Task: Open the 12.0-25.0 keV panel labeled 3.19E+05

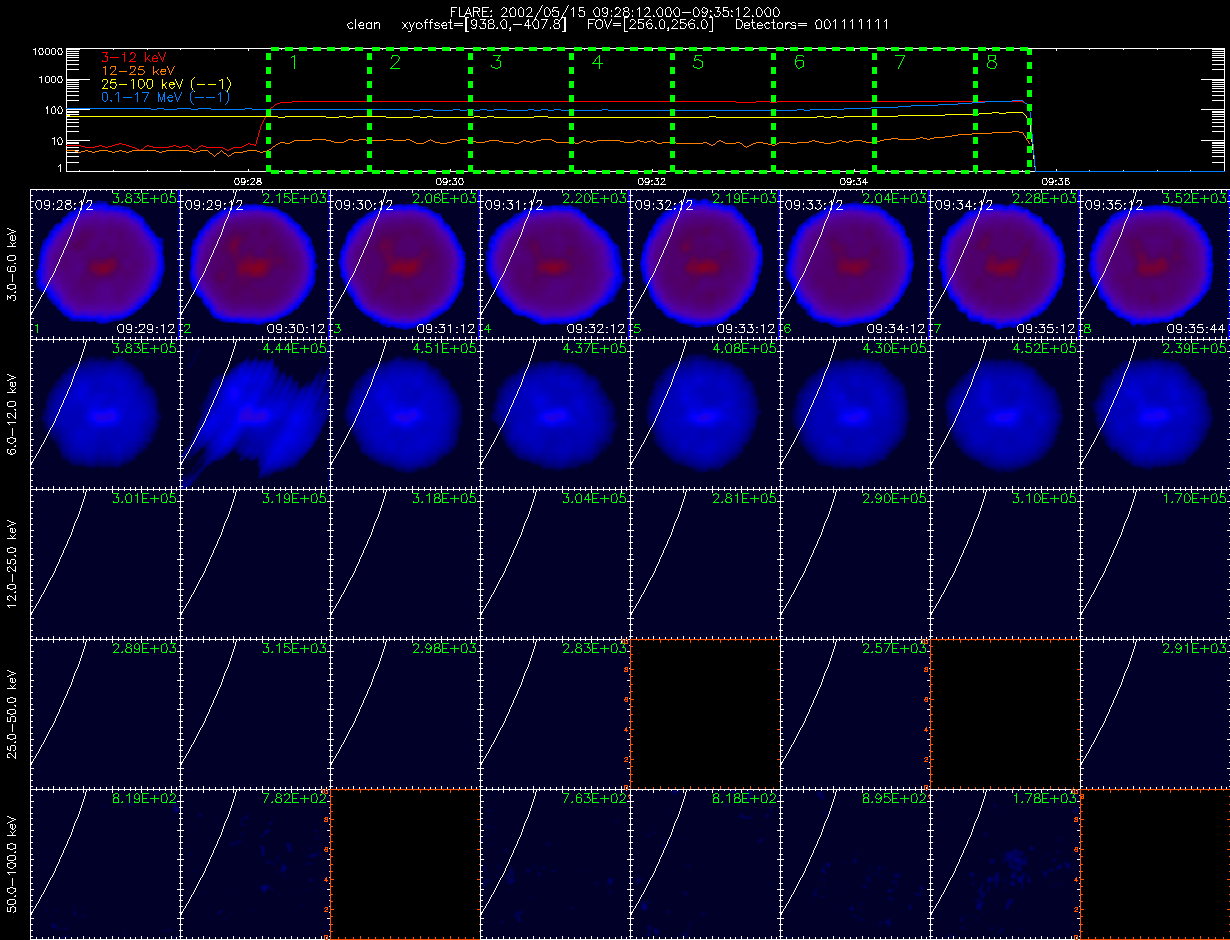Action: pos(255,563)
